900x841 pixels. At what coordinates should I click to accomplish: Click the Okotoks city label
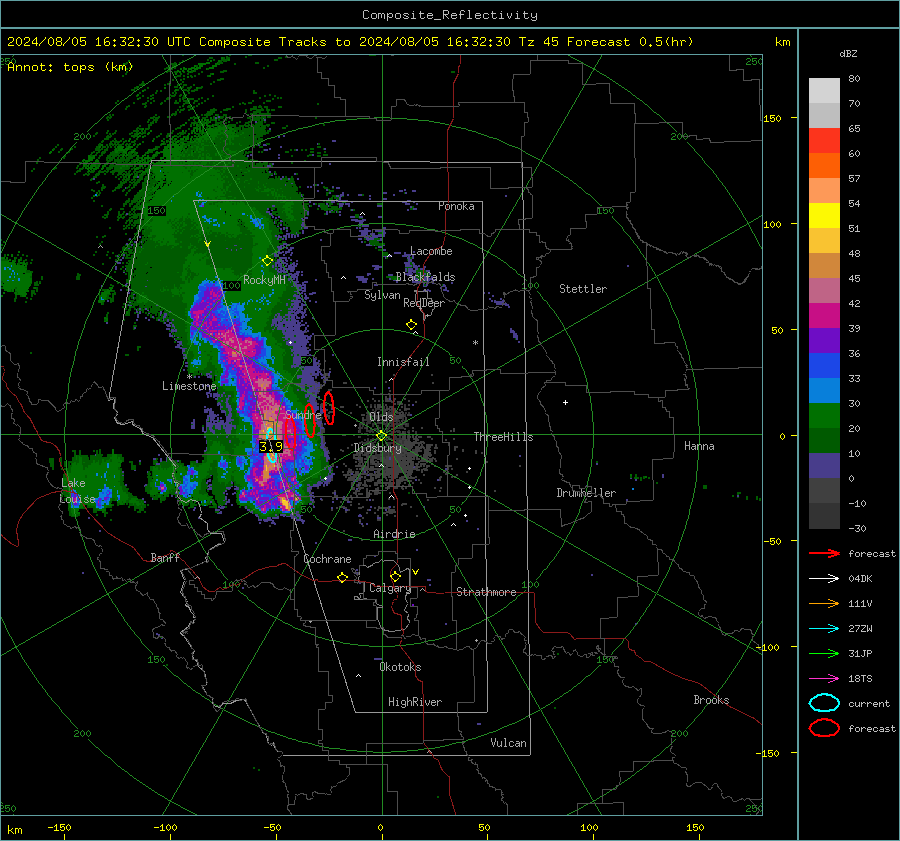400,667
